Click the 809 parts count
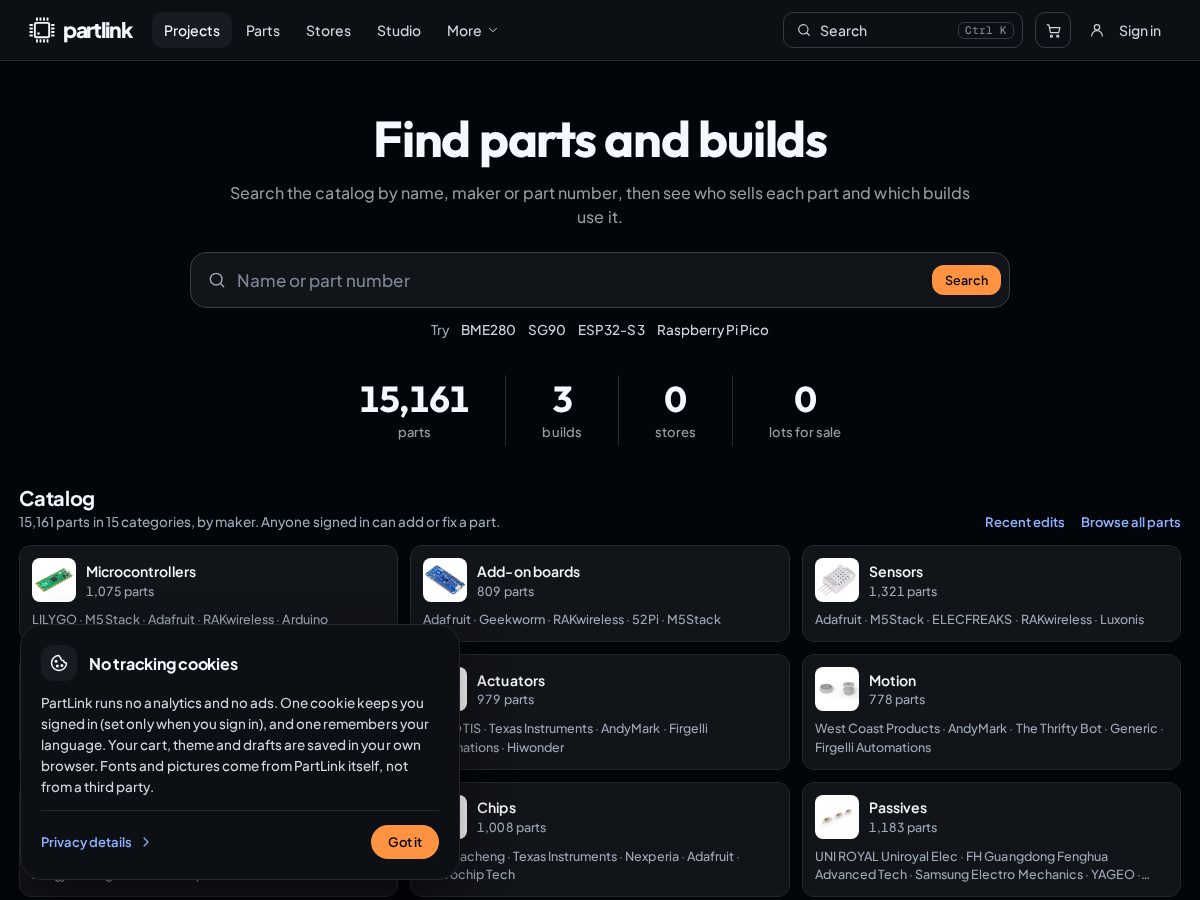 506,592
